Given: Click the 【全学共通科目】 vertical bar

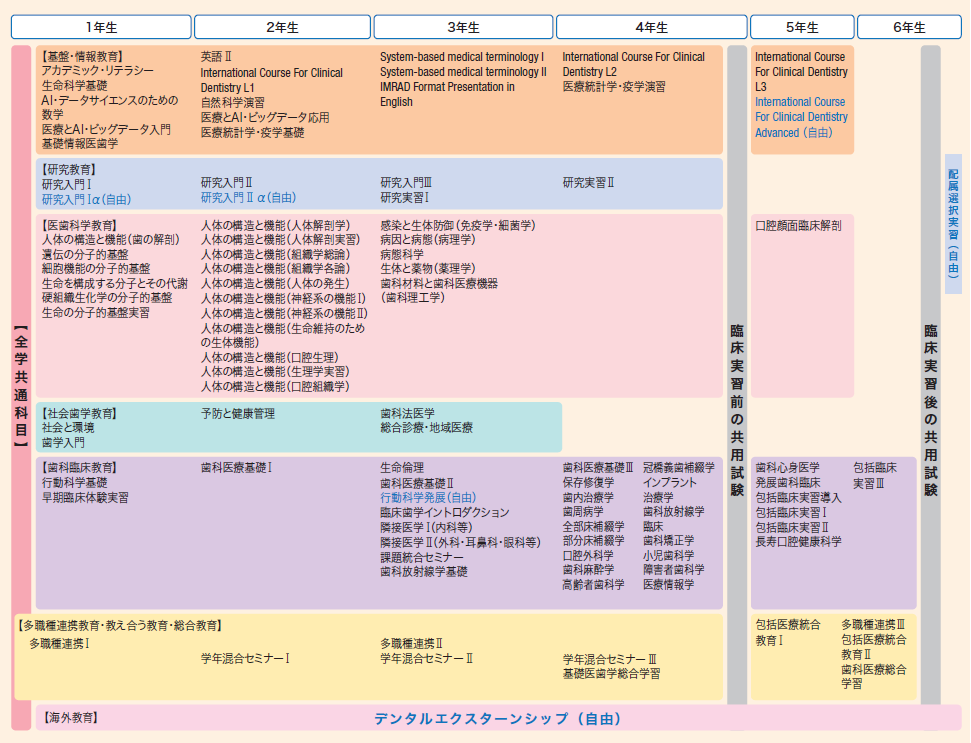Looking at the screenshot, I should pyautogui.click(x=21, y=387).
